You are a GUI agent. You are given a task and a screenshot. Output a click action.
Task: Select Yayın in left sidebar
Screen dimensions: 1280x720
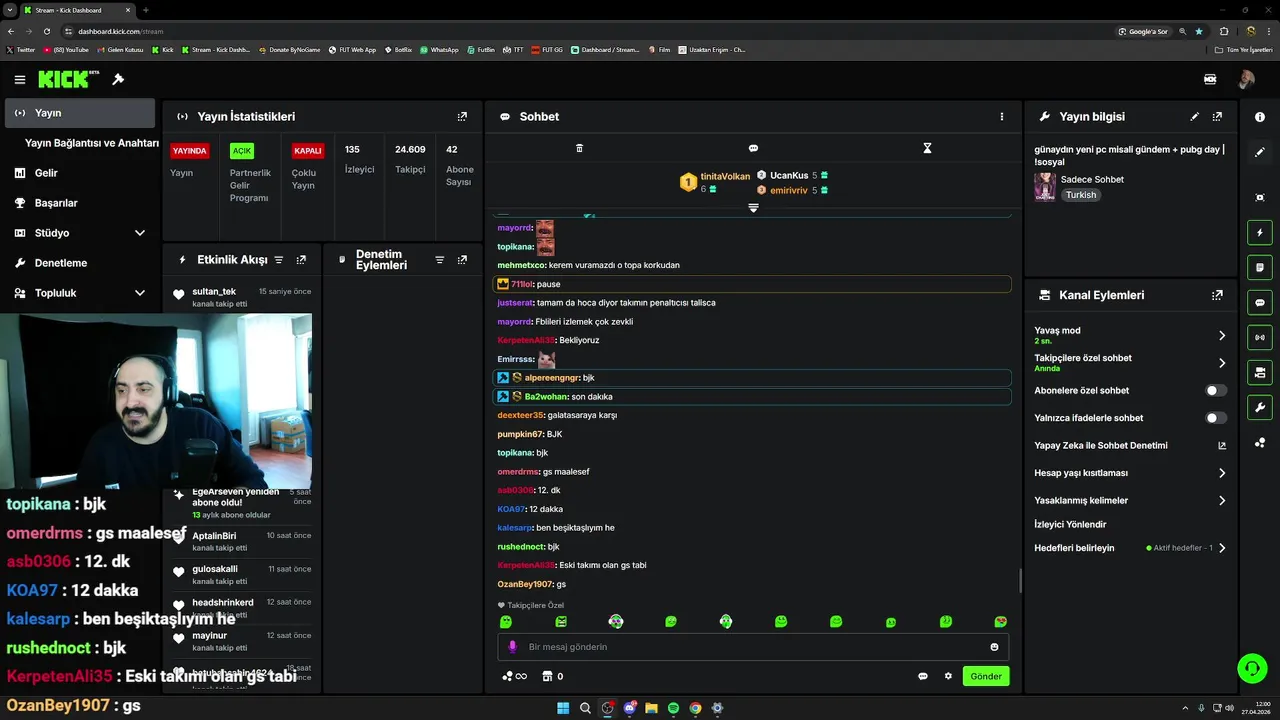(80, 113)
